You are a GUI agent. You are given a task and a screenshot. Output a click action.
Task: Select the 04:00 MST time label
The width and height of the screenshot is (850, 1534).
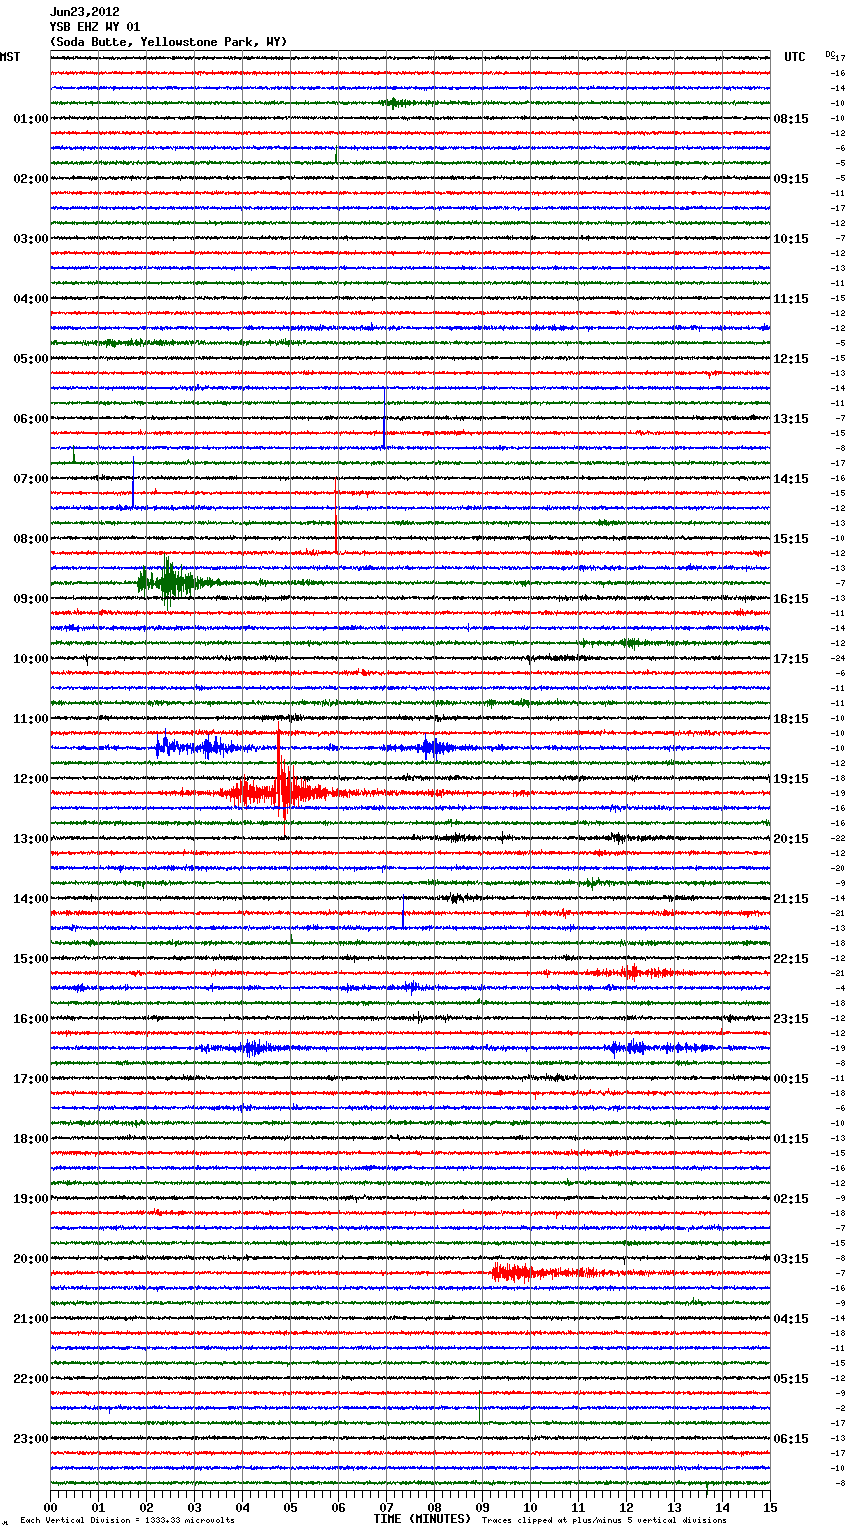[x=30, y=299]
